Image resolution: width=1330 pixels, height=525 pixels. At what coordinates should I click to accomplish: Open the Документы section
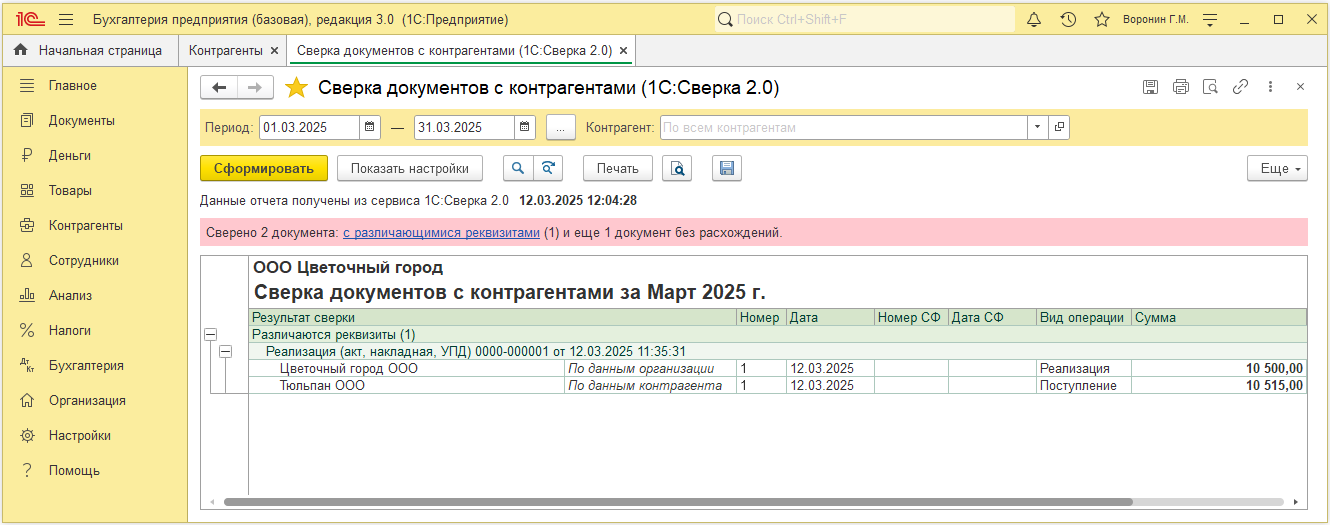pos(94,120)
